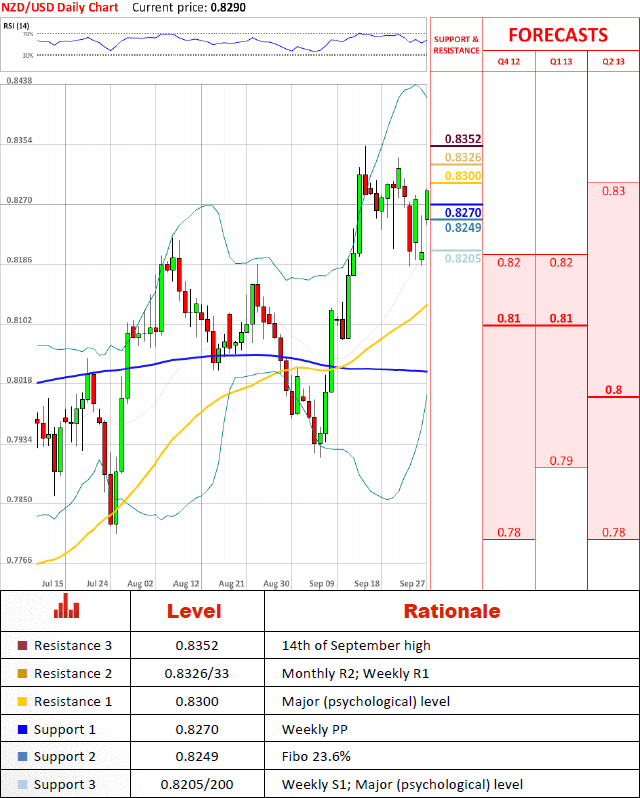Click the 0.79 forecast value under Q1 13
The height and width of the screenshot is (798, 640).
coord(561,461)
